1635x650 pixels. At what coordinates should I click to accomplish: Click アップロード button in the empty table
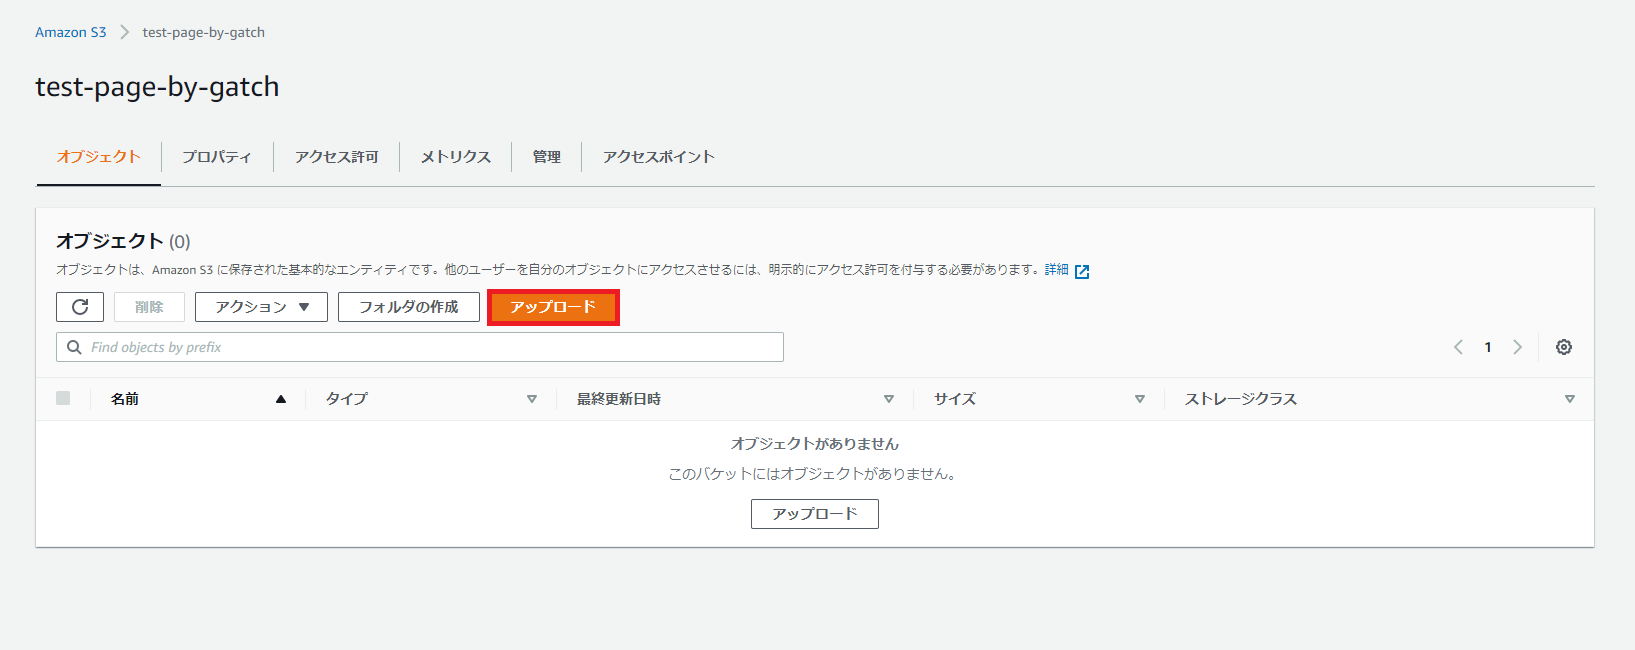click(x=815, y=514)
